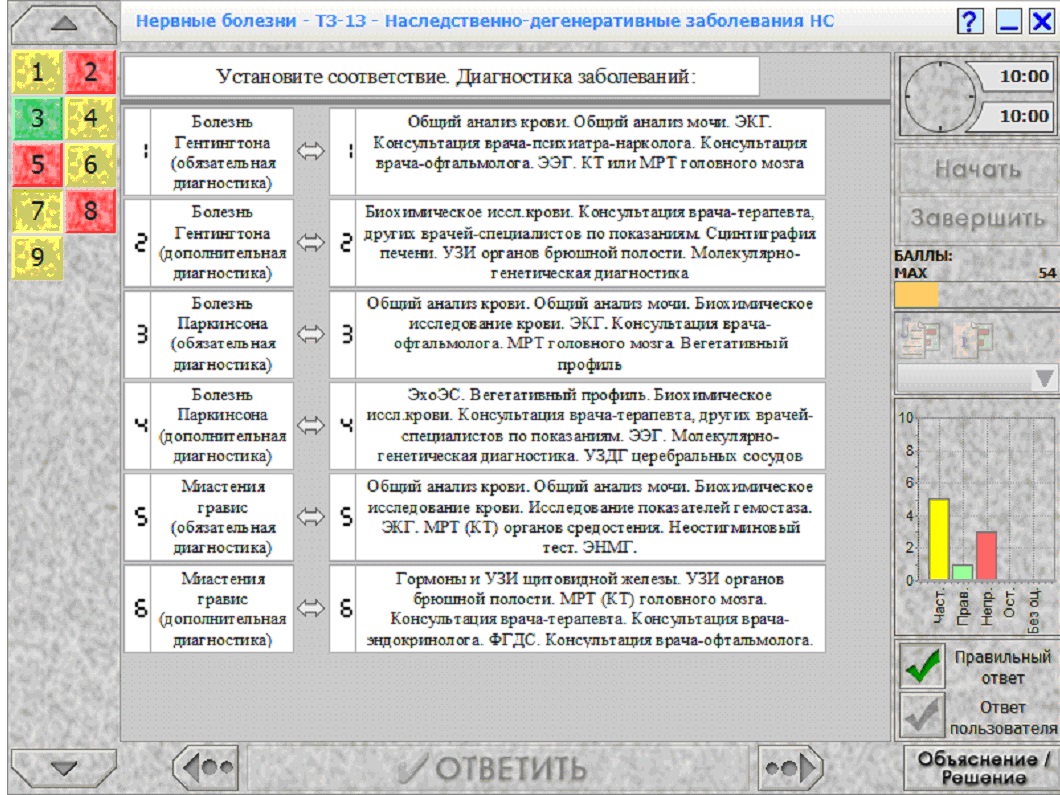Select answer with Гормоны и УЗИ щитовидной железы

[589, 608]
